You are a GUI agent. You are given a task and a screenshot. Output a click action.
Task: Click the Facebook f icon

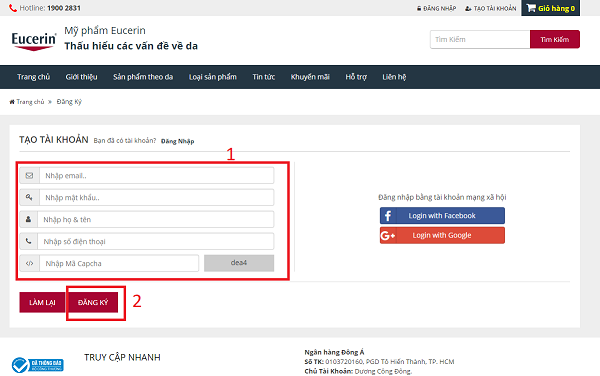click(388, 216)
